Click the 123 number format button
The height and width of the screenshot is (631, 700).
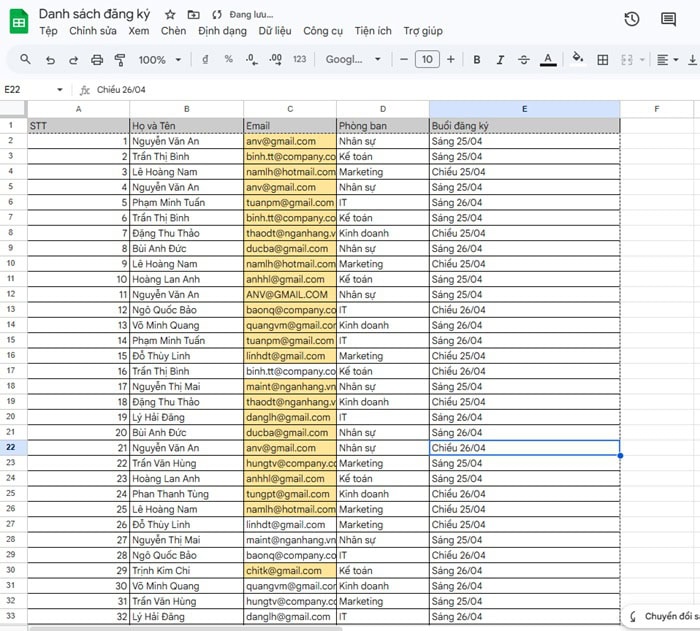pyautogui.click(x=299, y=60)
